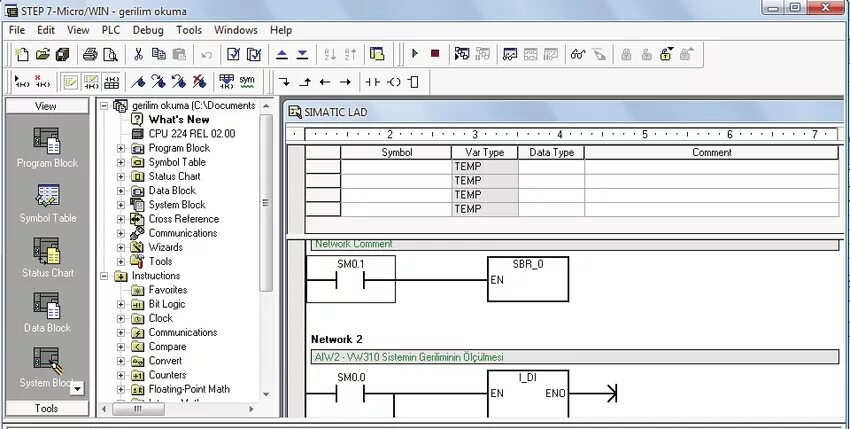Click the yellow Force padlock icon
The width and height of the screenshot is (850, 429).
point(666,54)
